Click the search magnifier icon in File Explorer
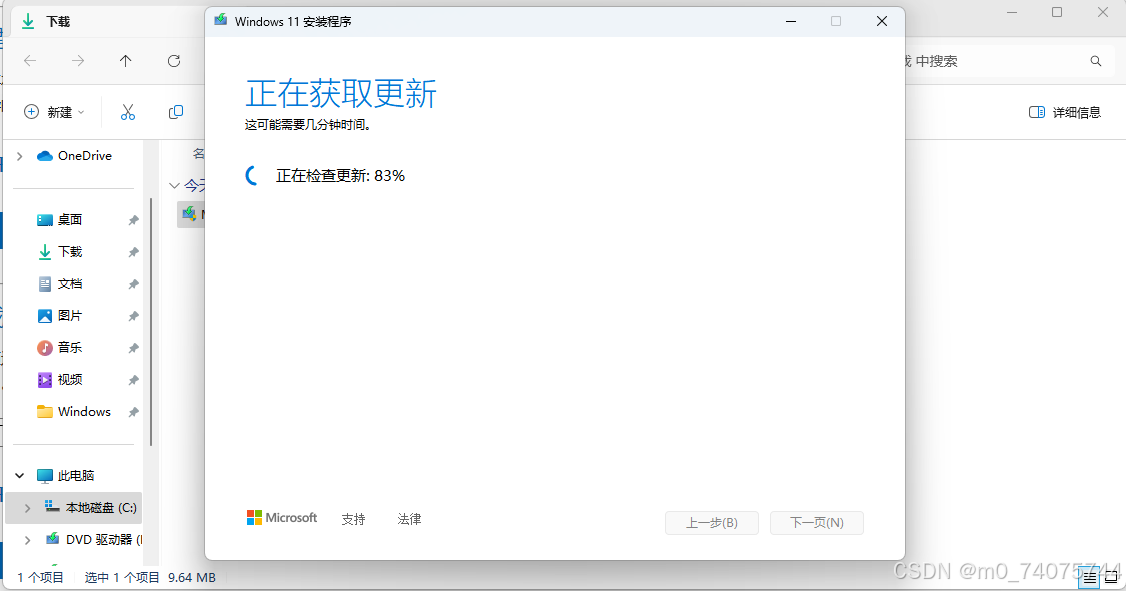1126x591 pixels. pyautogui.click(x=1096, y=61)
